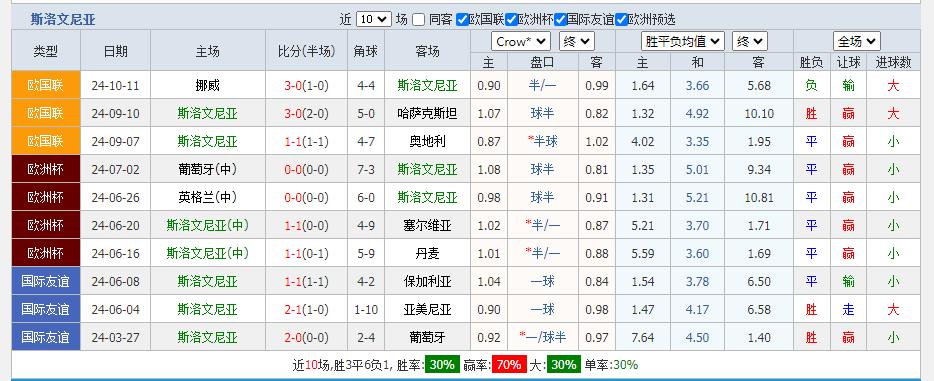Click the 比分(半场) column header
934x381 pixels.
(306, 51)
